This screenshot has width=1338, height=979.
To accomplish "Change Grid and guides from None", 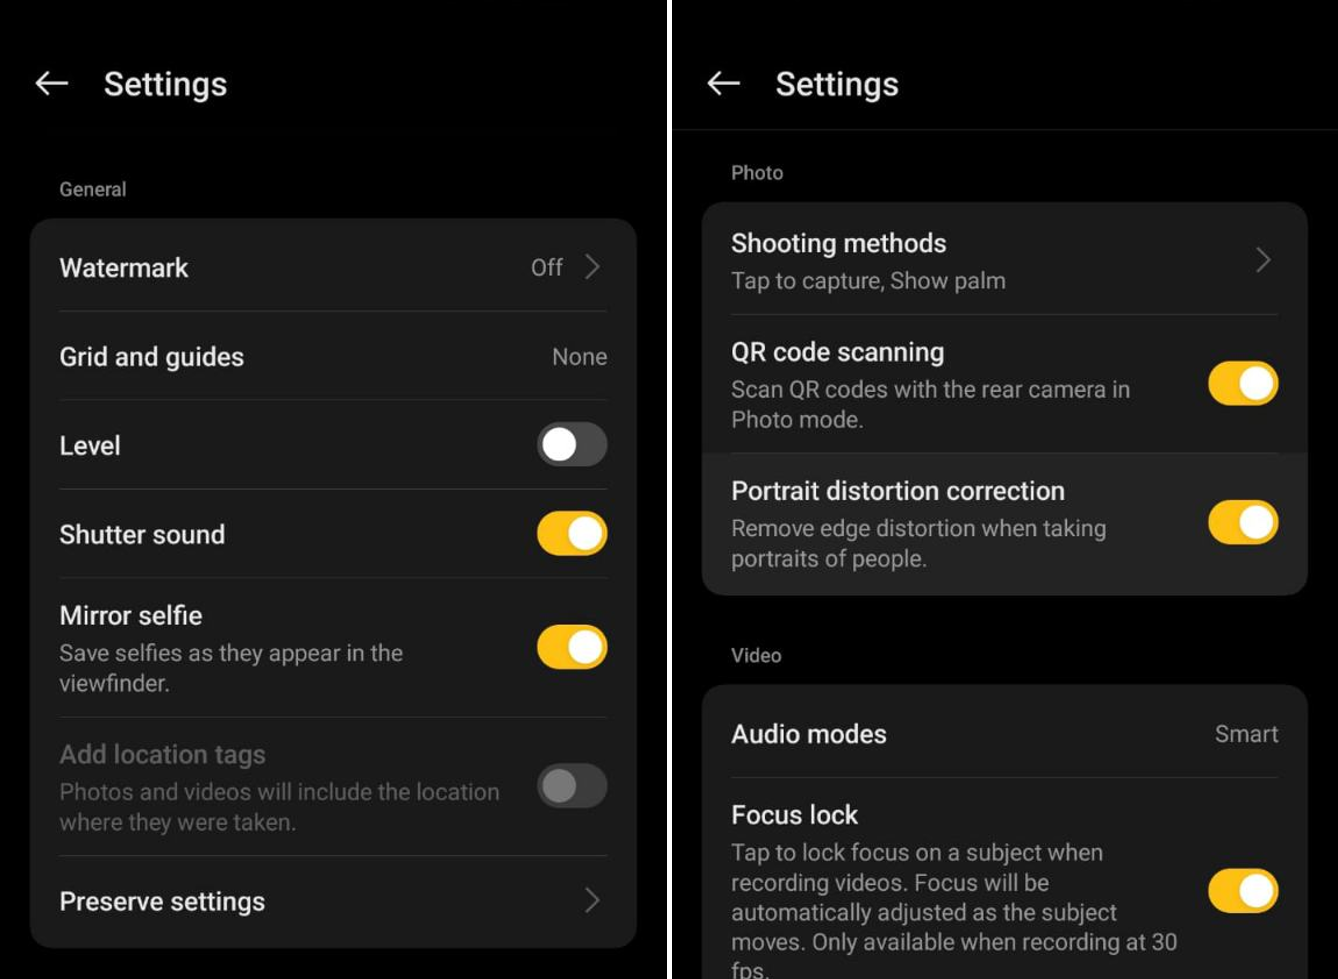I will [x=579, y=357].
